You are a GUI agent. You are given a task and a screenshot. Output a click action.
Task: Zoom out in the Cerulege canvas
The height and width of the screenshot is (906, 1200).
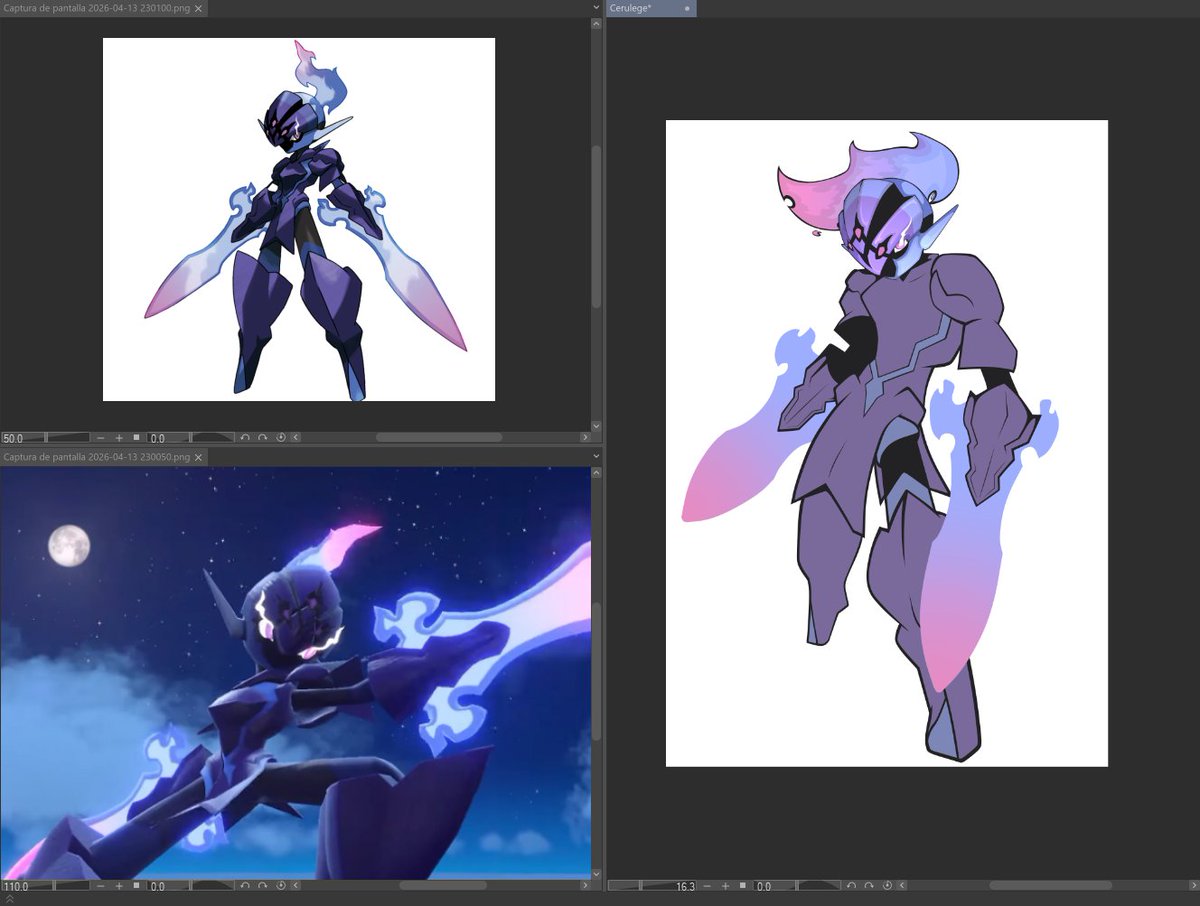click(707, 886)
